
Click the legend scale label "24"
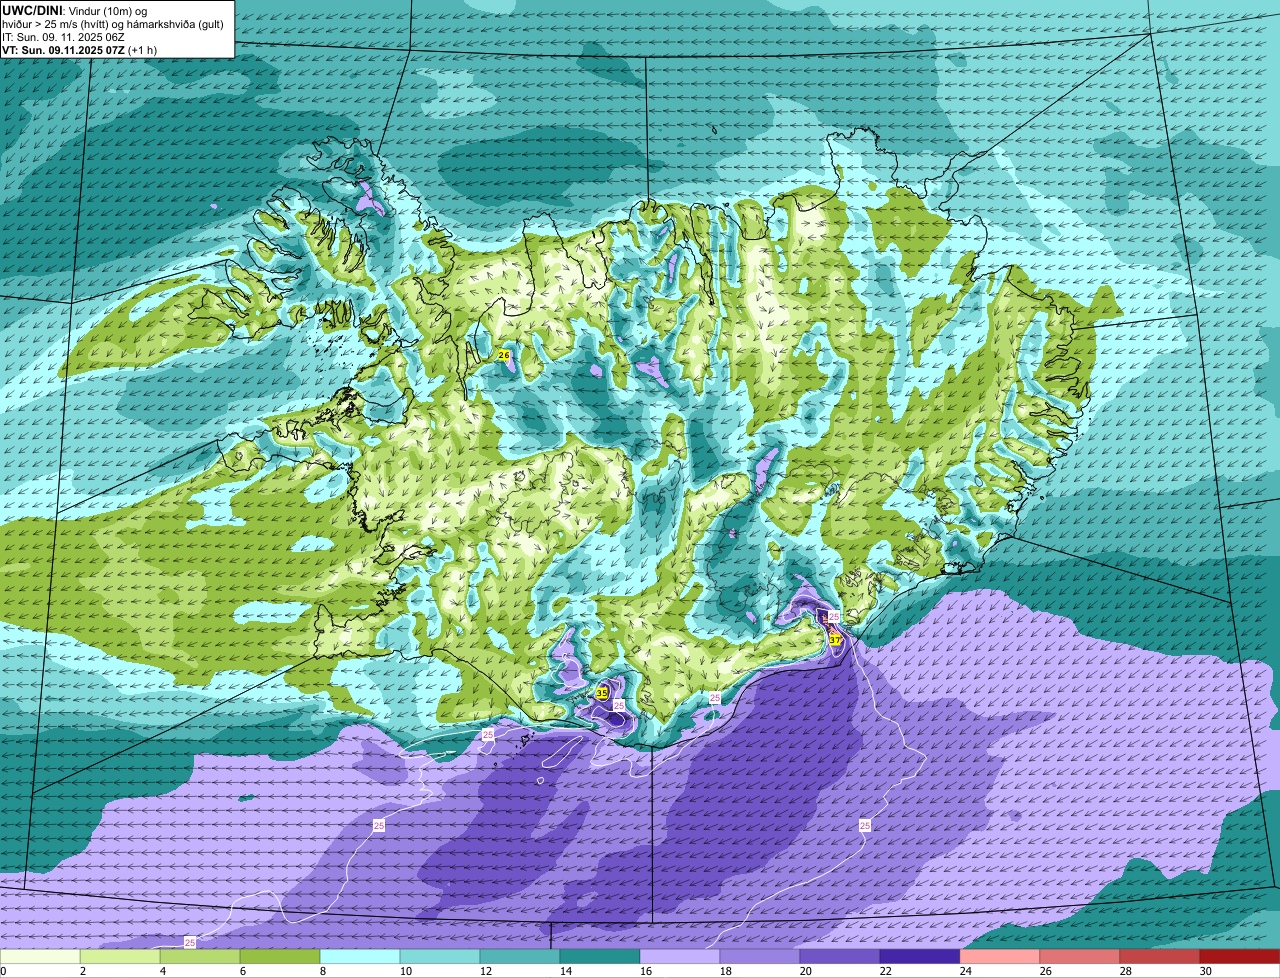[965, 971]
